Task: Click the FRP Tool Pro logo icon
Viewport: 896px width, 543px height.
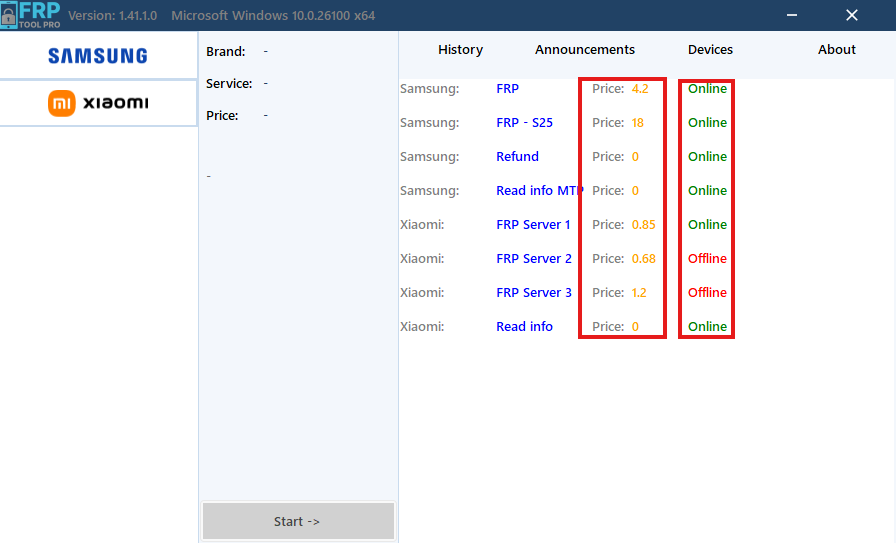Action: coord(30,15)
